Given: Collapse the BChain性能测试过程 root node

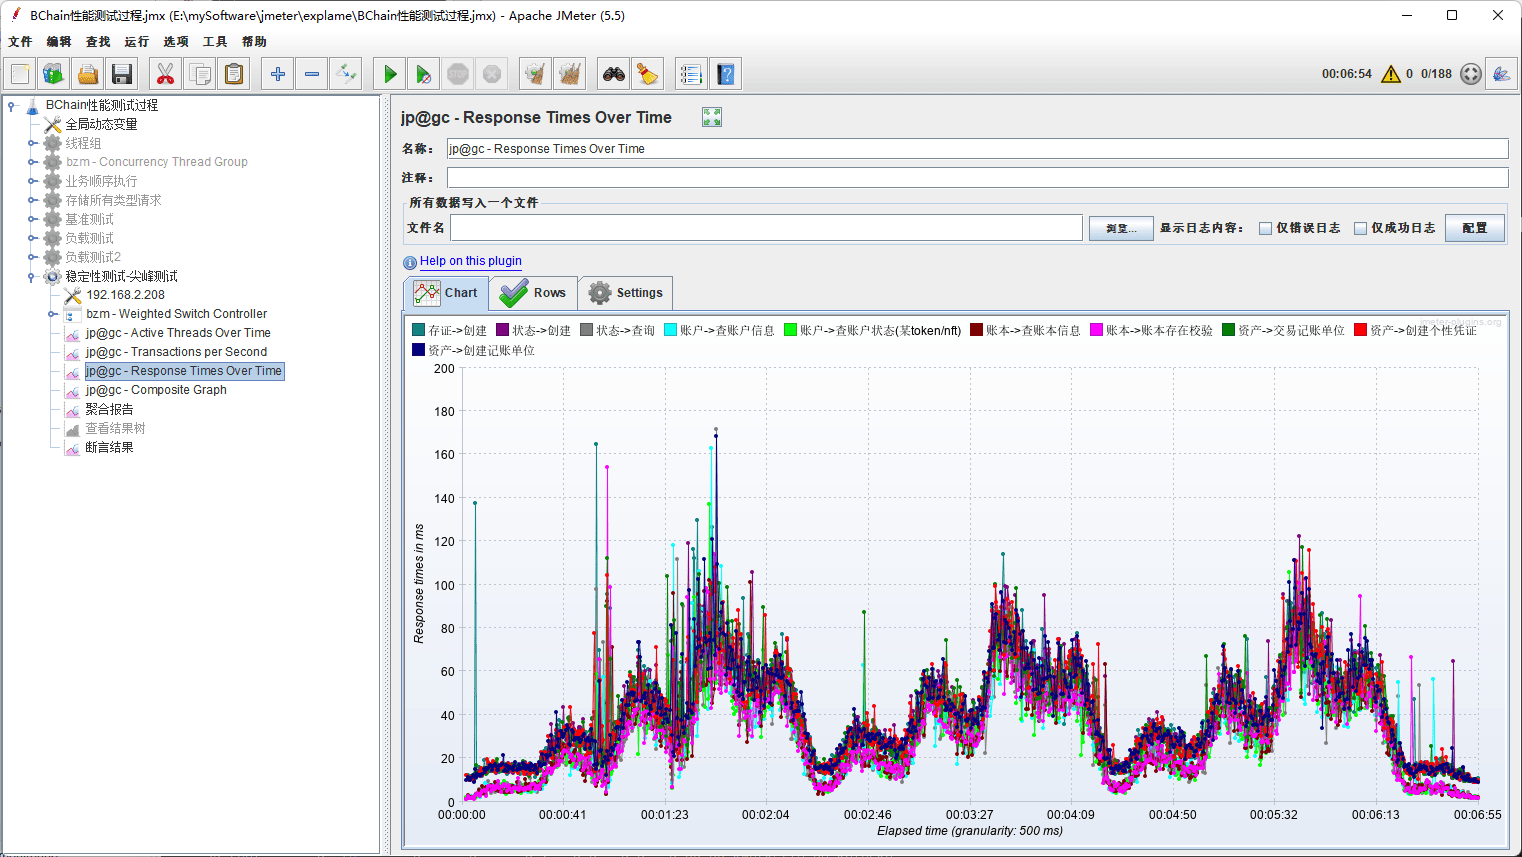Looking at the screenshot, I should pos(11,105).
